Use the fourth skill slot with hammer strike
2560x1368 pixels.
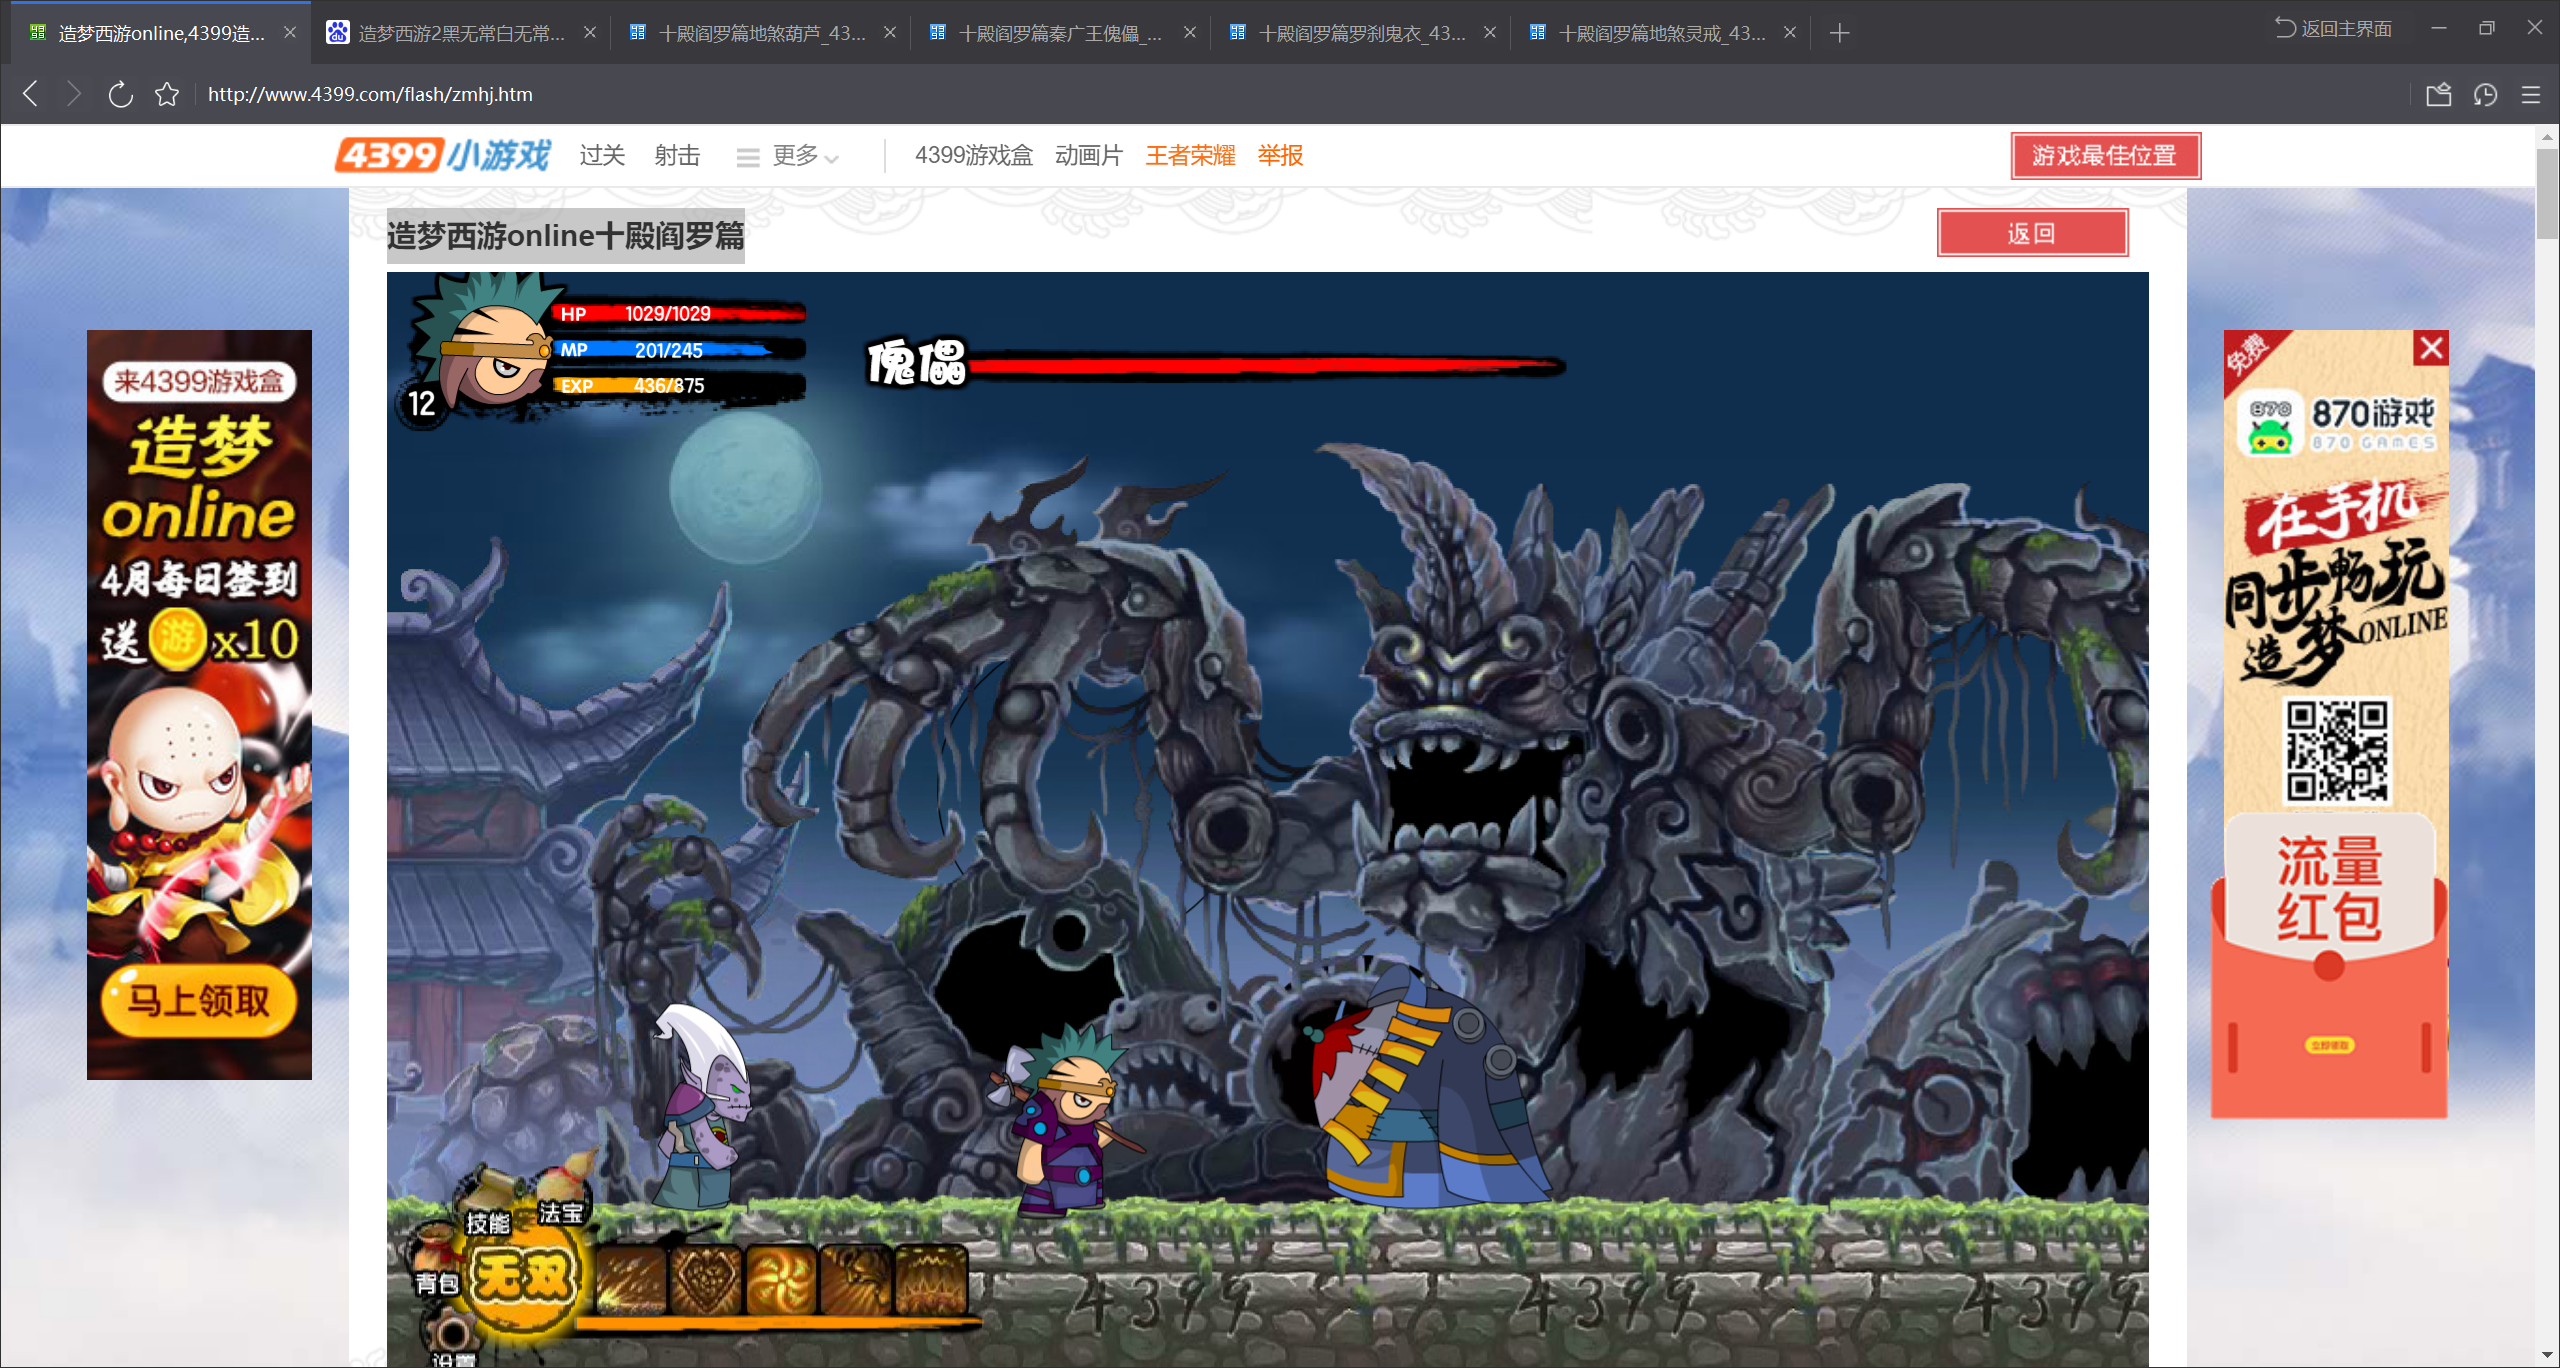(857, 1280)
